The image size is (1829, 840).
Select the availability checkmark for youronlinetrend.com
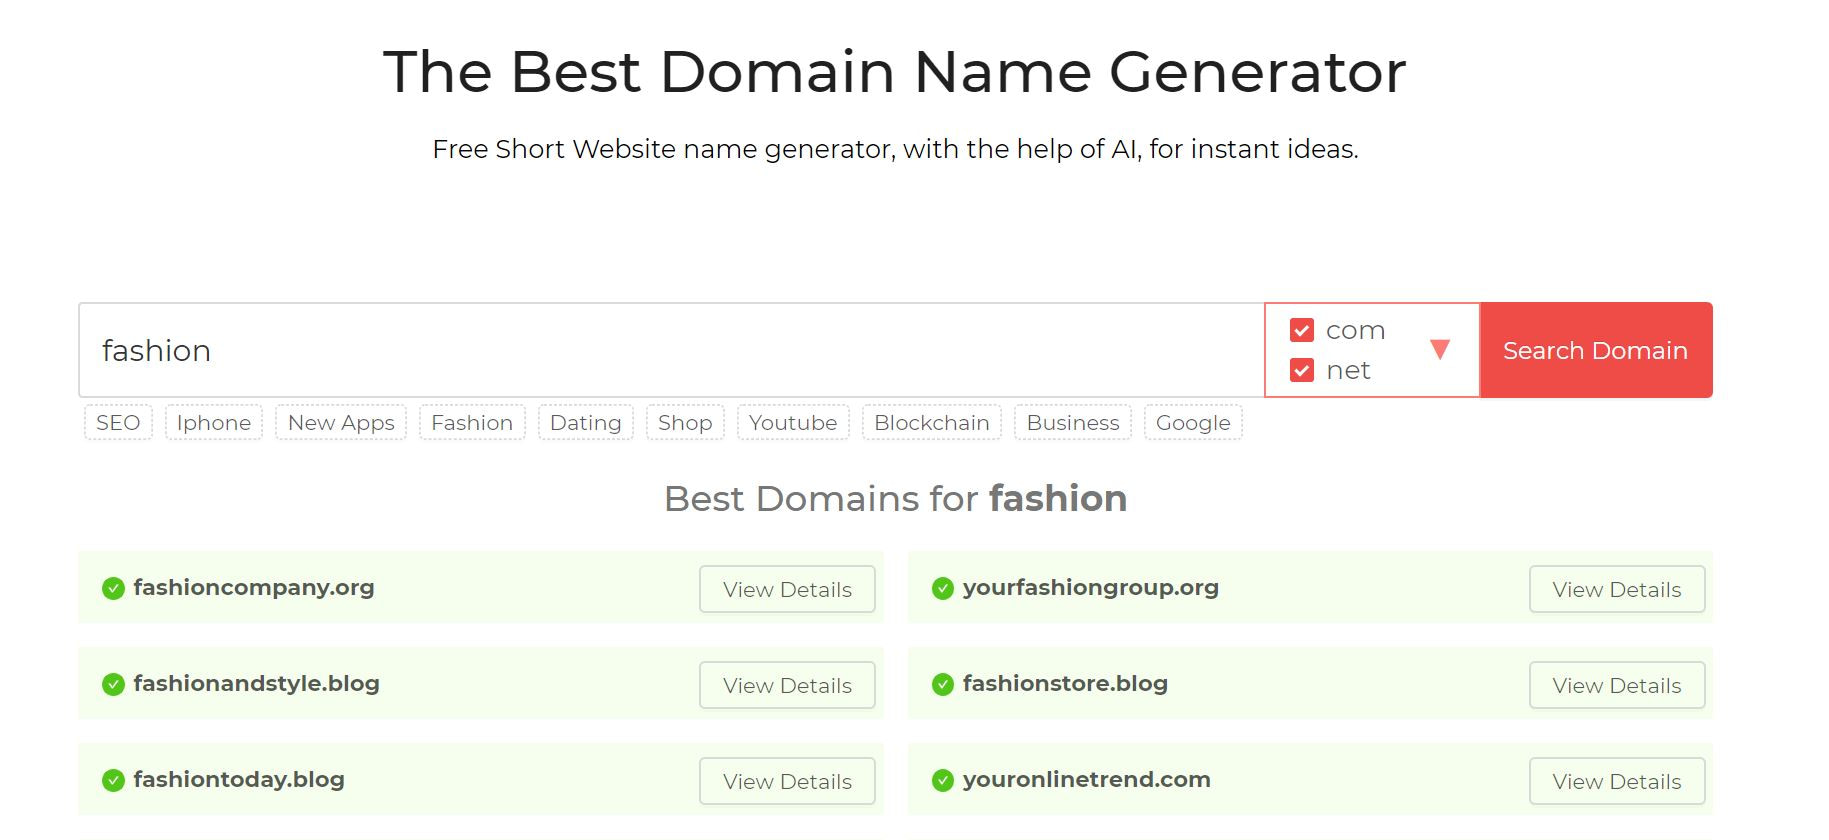pos(941,780)
